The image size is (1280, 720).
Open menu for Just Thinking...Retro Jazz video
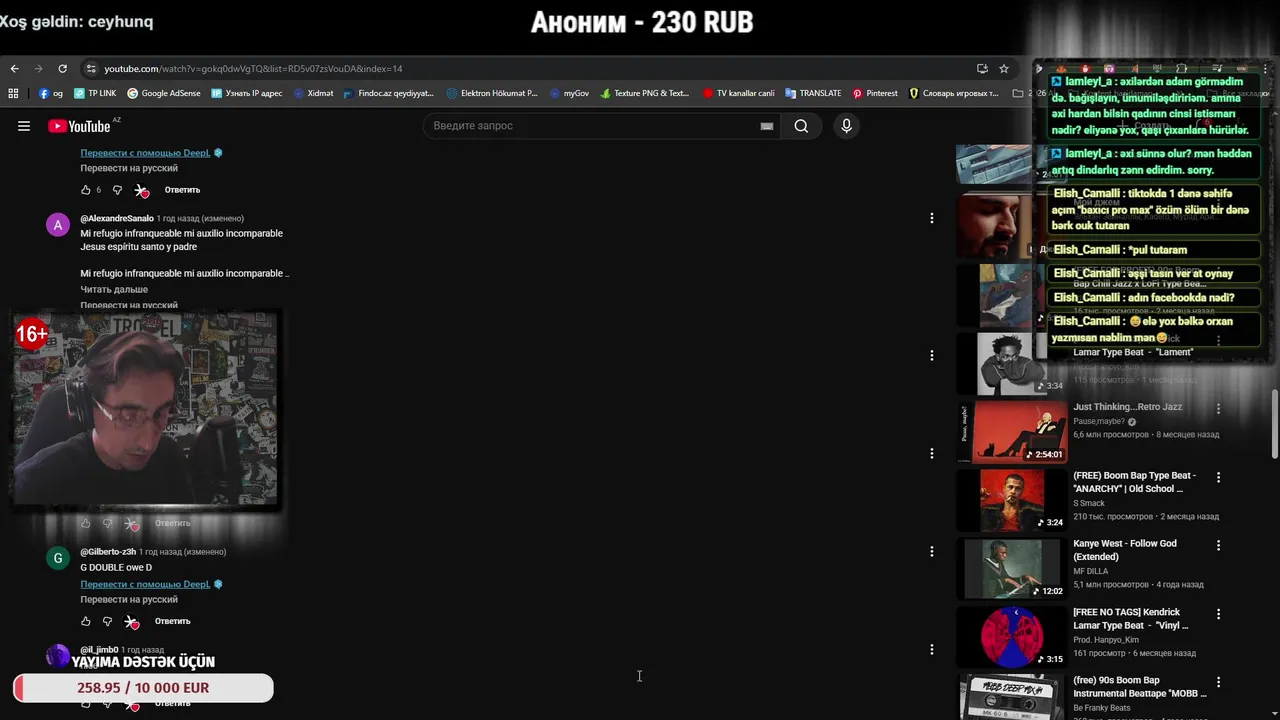click(1218, 409)
